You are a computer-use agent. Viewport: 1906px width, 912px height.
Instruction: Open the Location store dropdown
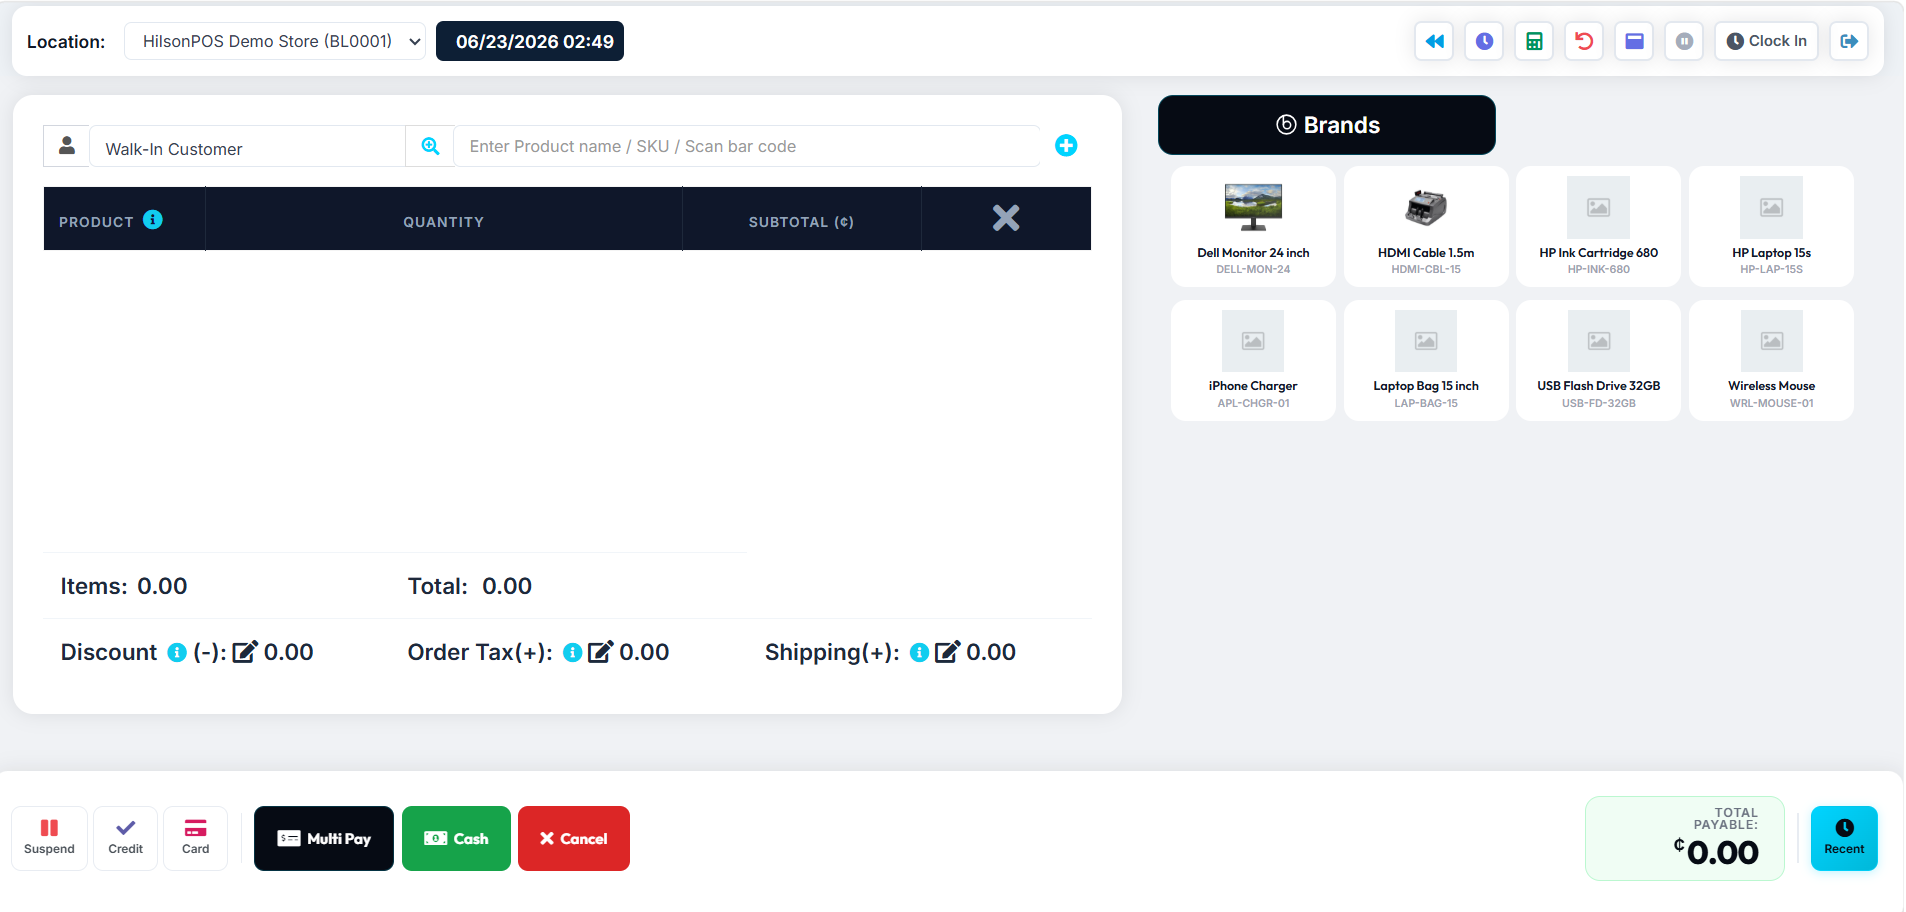(275, 41)
